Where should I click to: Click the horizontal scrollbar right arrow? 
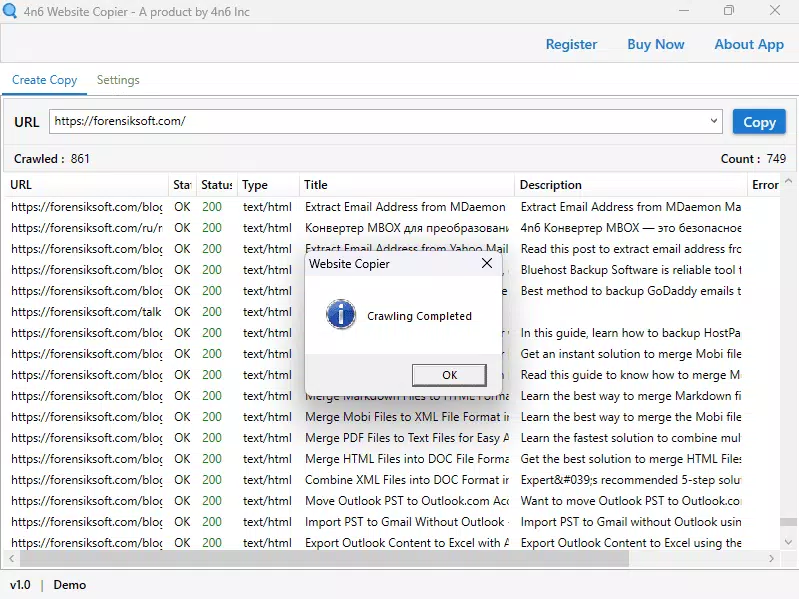click(x=771, y=558)
